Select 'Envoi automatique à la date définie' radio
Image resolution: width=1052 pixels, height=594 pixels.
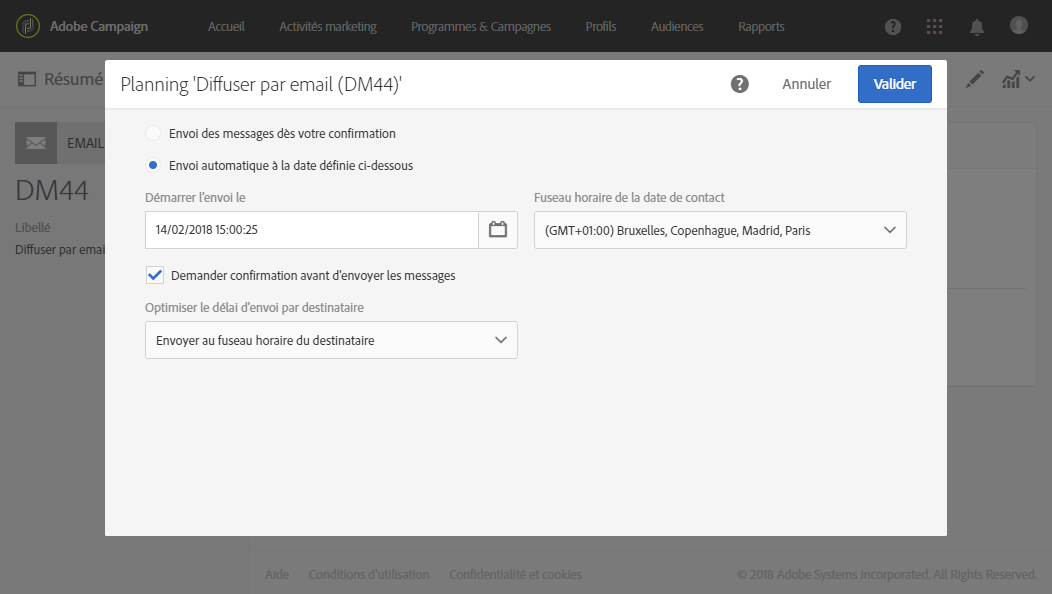pos(153,165)
